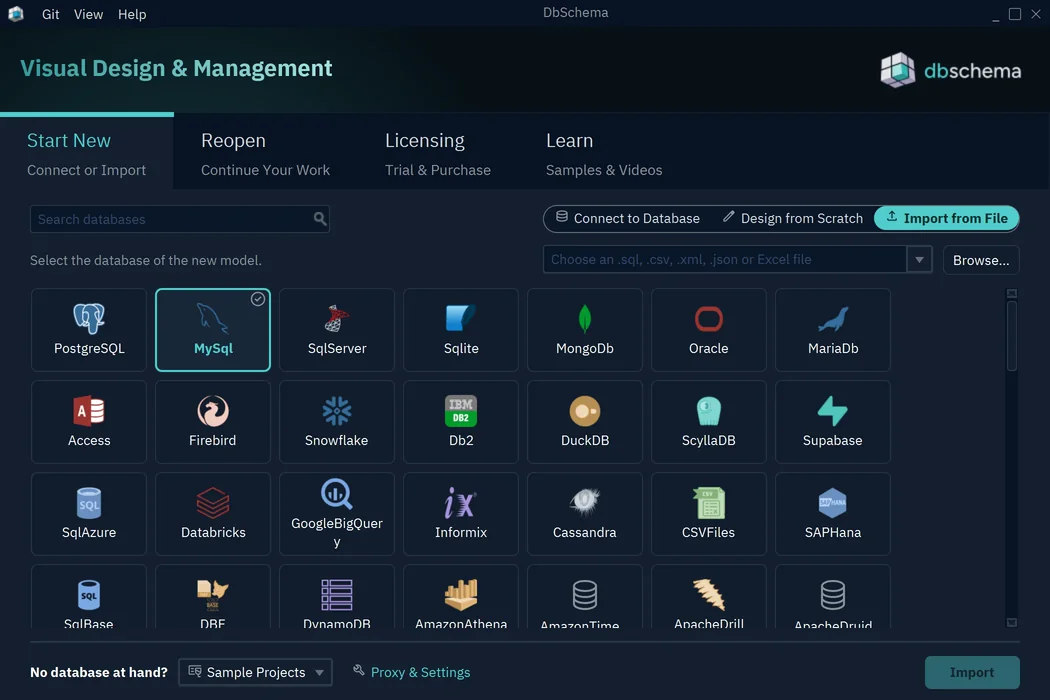Activate the Import from File mode
This screenshot has width=1050, height=700.
click(947, 218)
